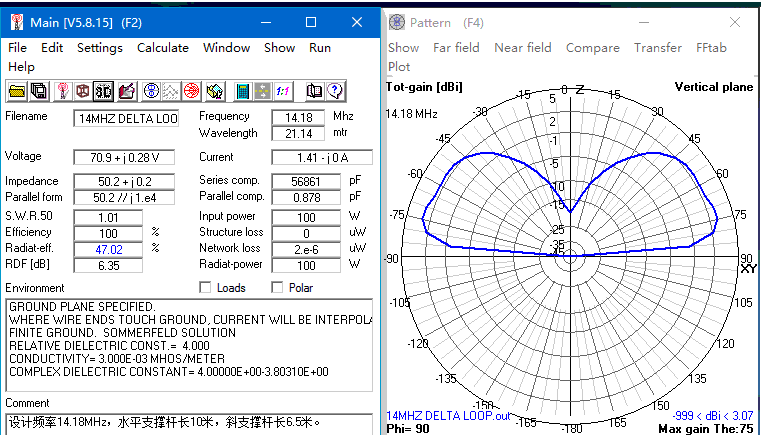Click the Structure loss value 0
This screenshot has height=435, width=761.
pyautogui.click(x=306, y=234)
